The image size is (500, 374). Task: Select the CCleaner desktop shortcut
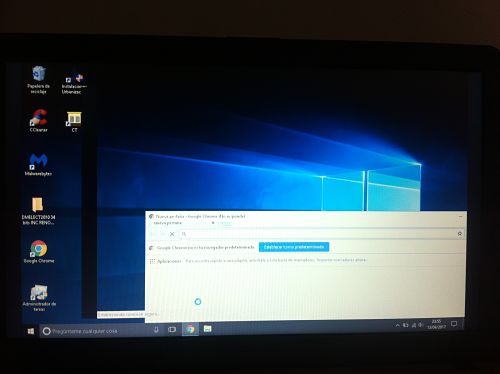coord(39,121)
